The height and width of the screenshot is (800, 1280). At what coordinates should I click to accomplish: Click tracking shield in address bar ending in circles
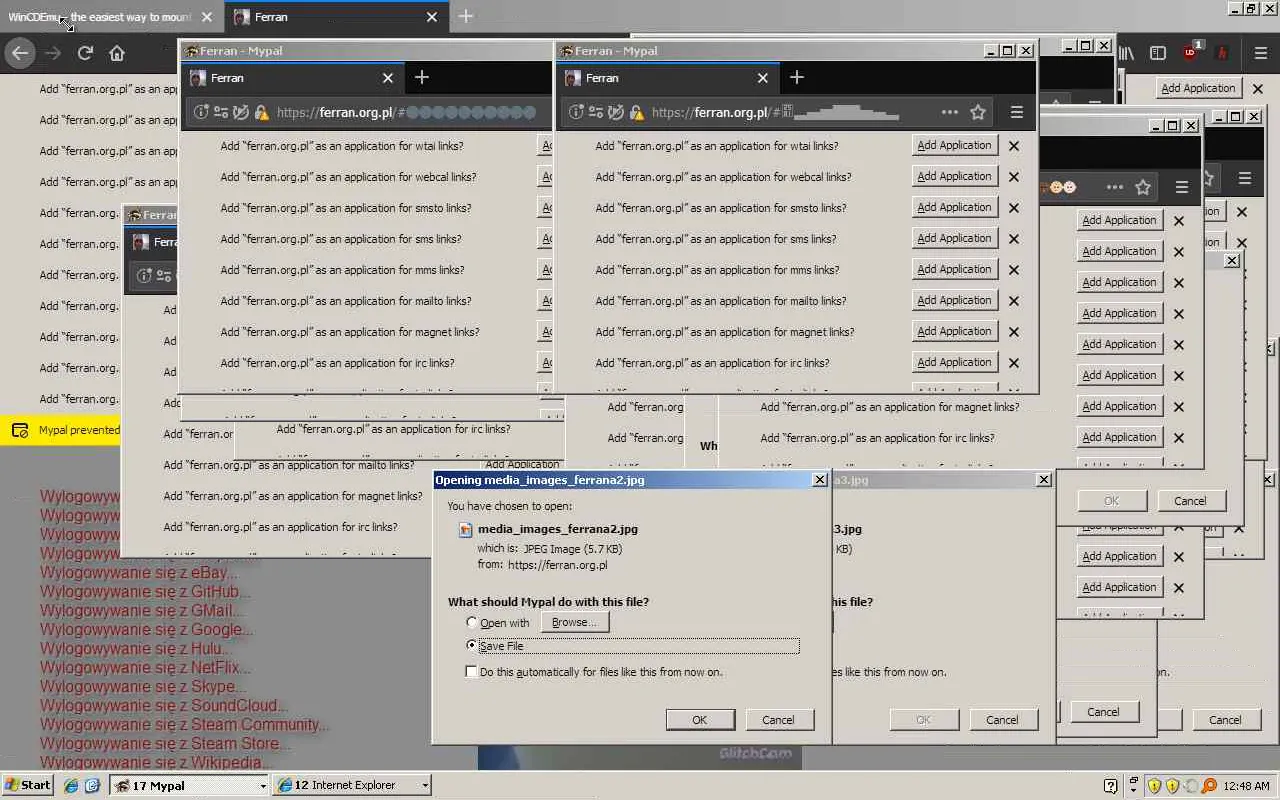click(x=241, y=112)
